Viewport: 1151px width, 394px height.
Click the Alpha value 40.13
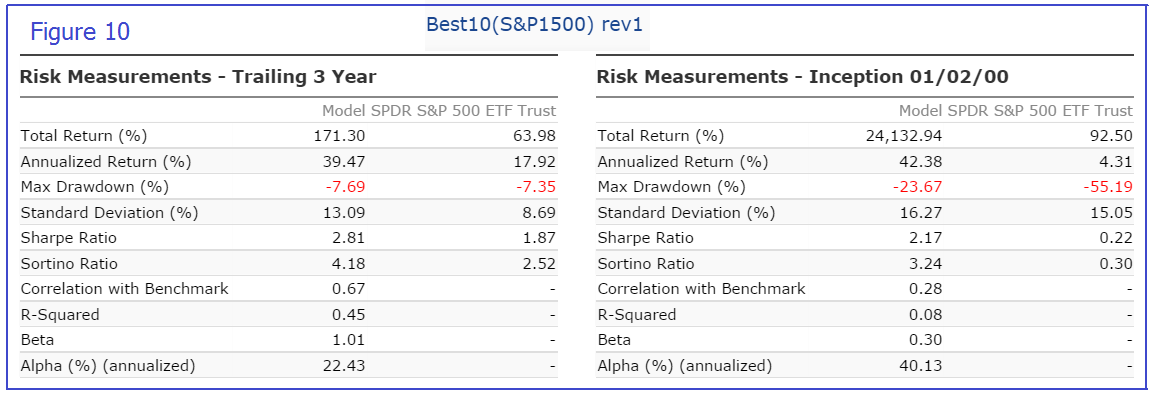pos(924,366)
